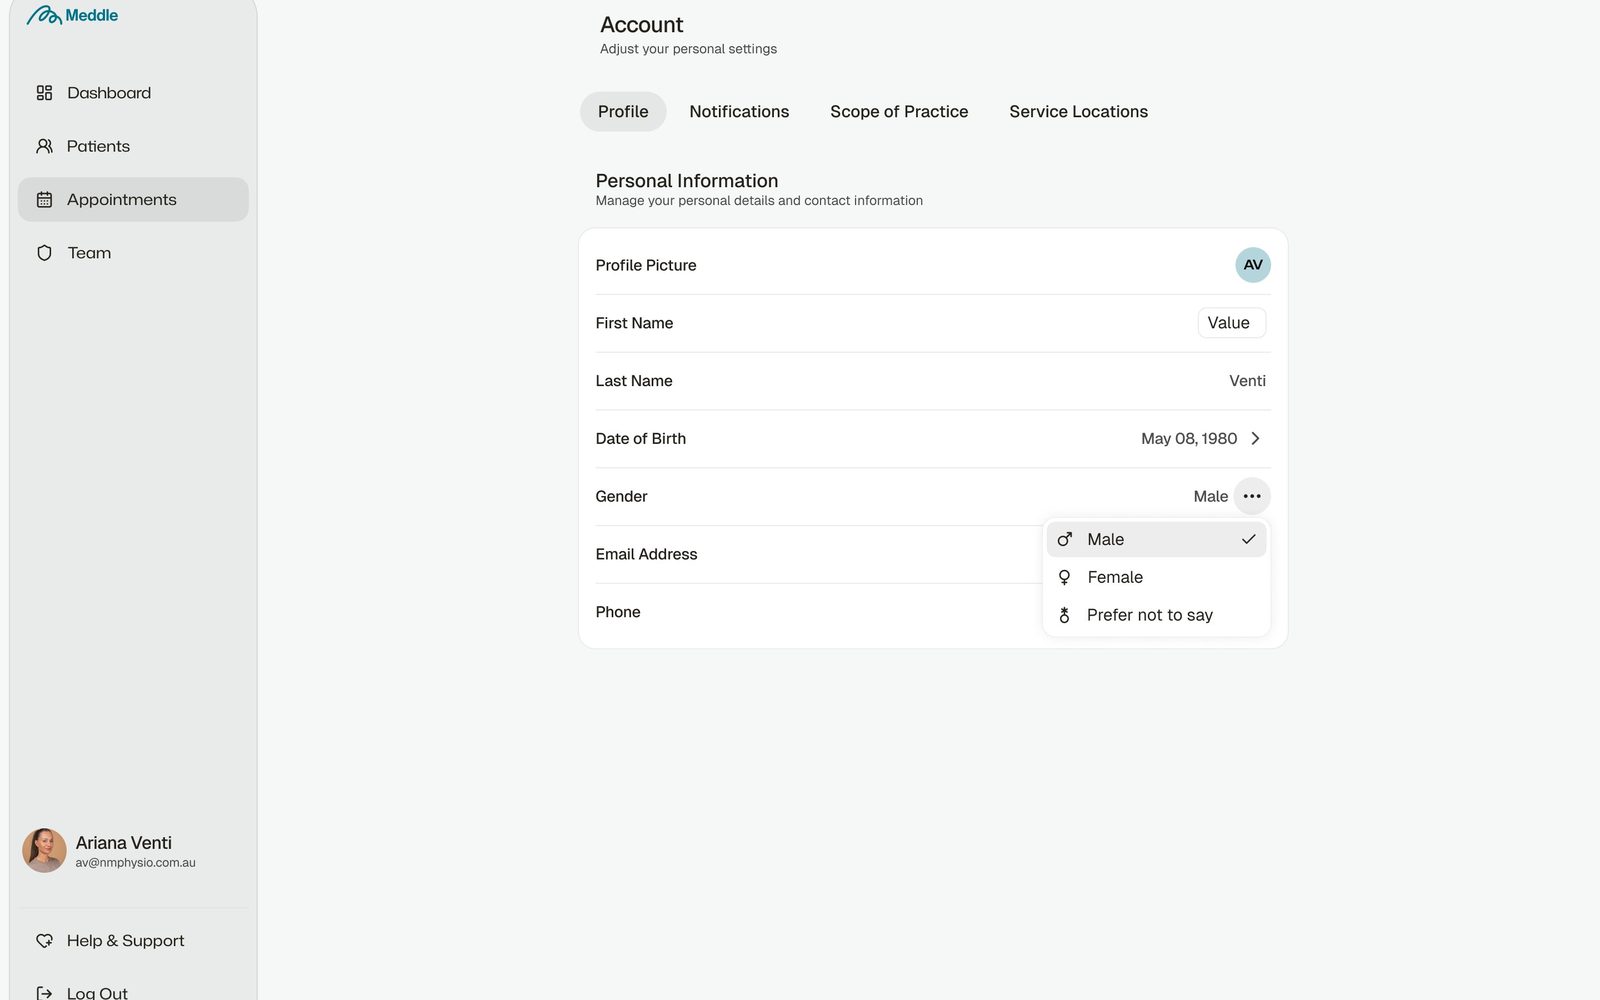Screen dimensions: 1600x1000
Task: Click the date May 08, 1980
Action: [1189, 439]
